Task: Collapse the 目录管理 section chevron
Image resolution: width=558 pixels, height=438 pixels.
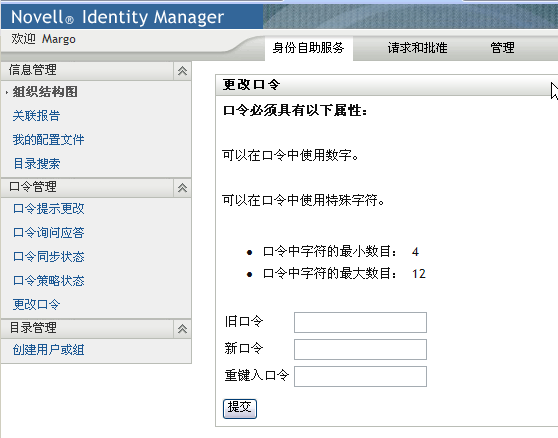Action: click(x=182, y=328)
